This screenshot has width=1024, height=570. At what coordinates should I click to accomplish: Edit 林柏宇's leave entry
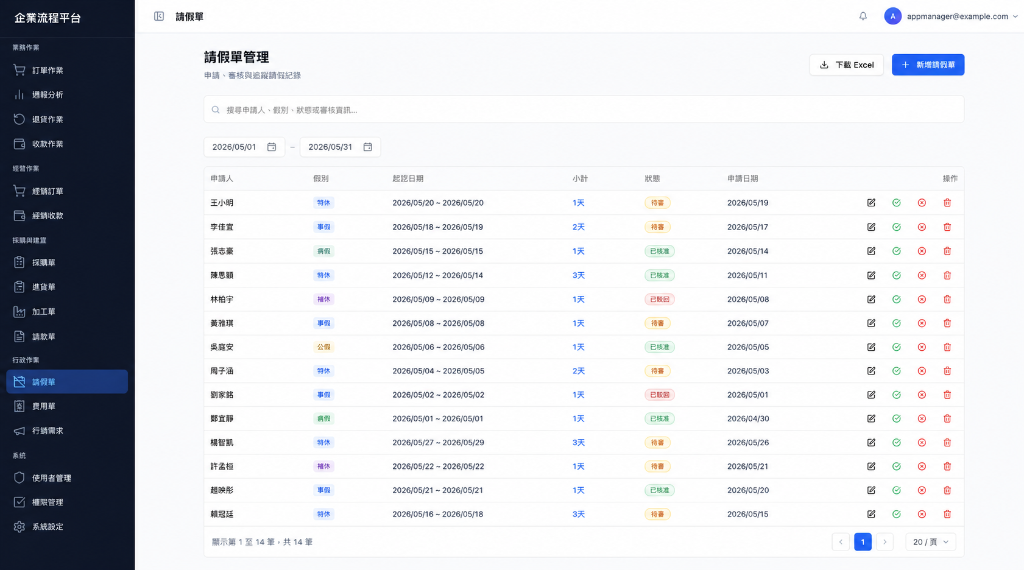click(x=871, y=299)
